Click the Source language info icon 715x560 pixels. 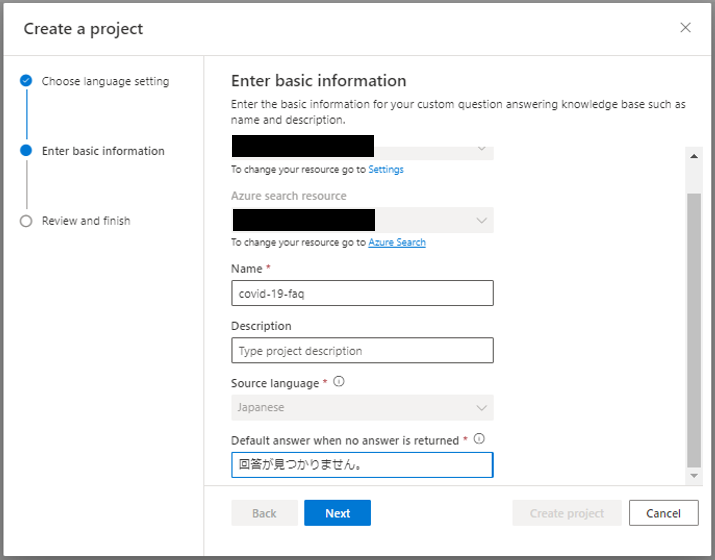[x=339, y=381]
